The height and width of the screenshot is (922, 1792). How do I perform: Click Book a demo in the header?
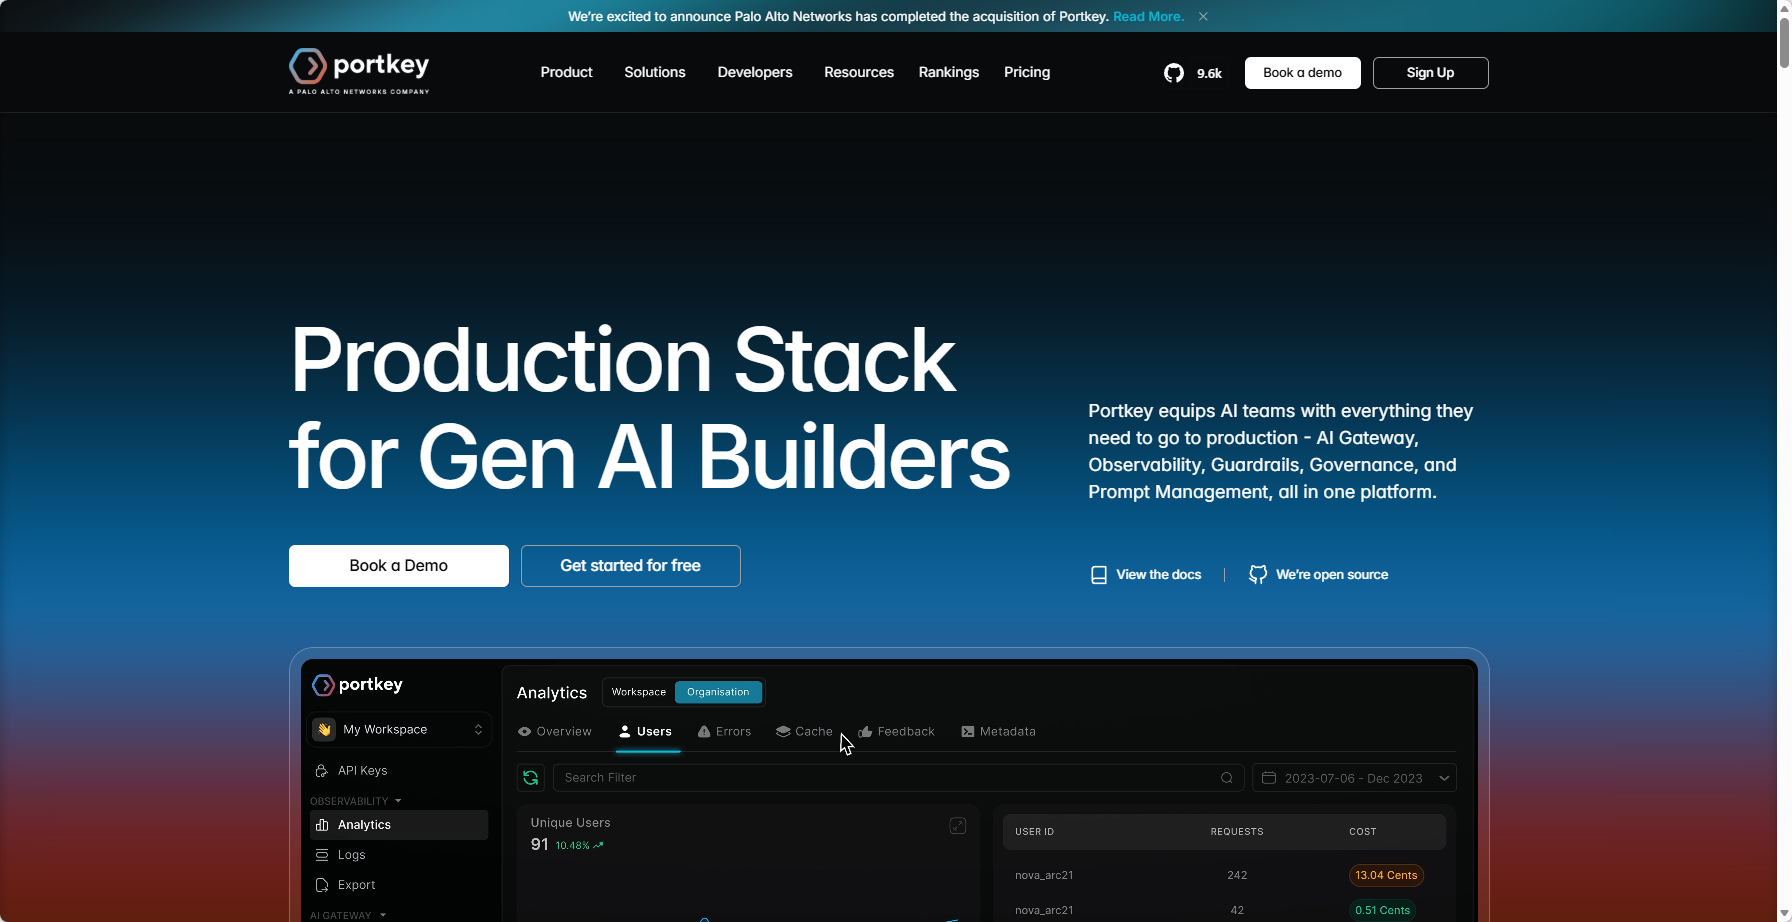1303,73
